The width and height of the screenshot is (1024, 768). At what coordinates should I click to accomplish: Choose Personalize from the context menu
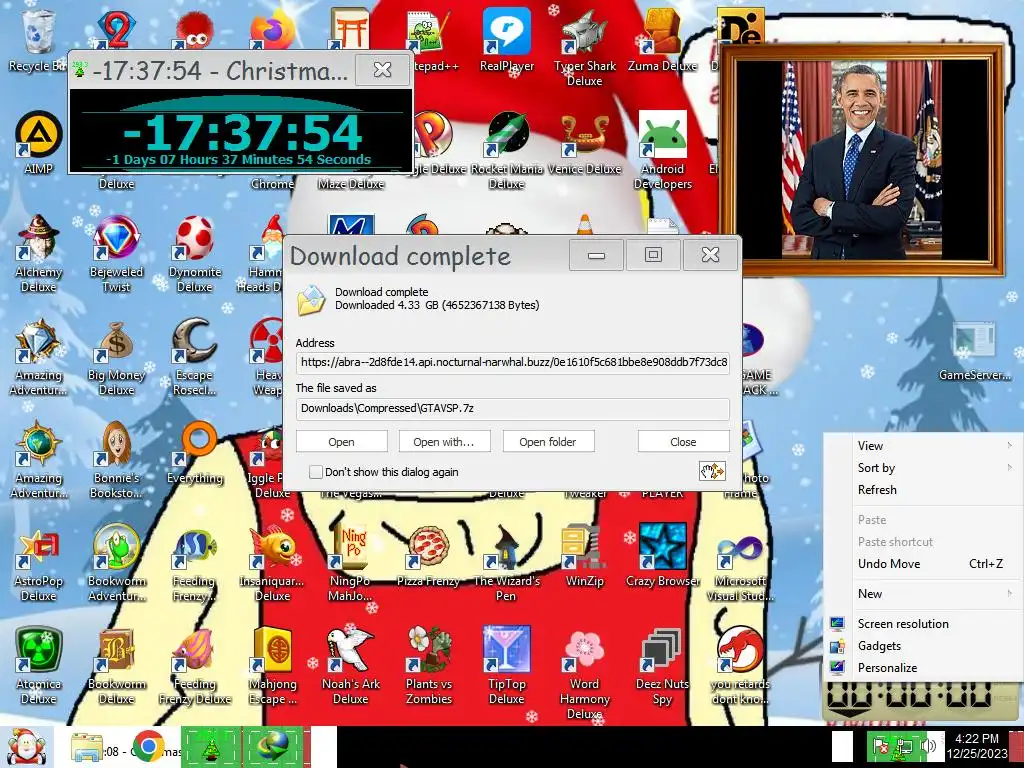coord(924,668)
